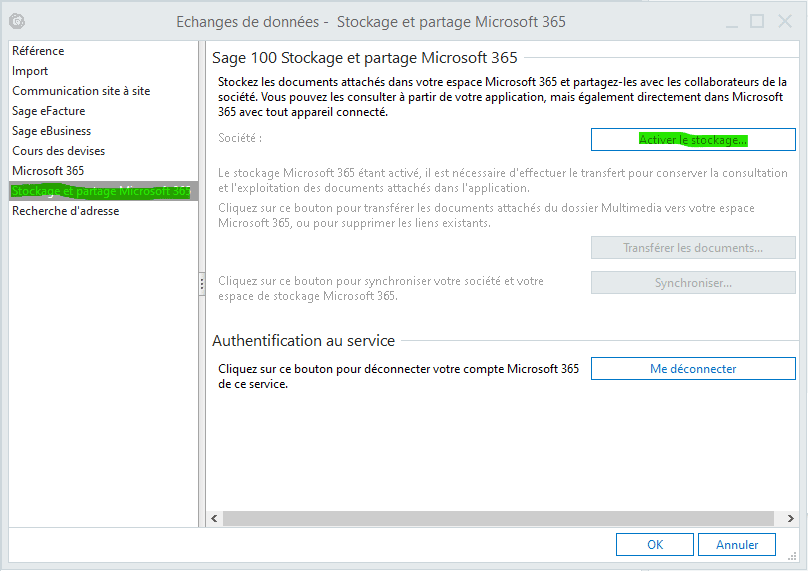Maximize the Echanges de données window
The image size is (808, 571).
(x=757, y=21)
